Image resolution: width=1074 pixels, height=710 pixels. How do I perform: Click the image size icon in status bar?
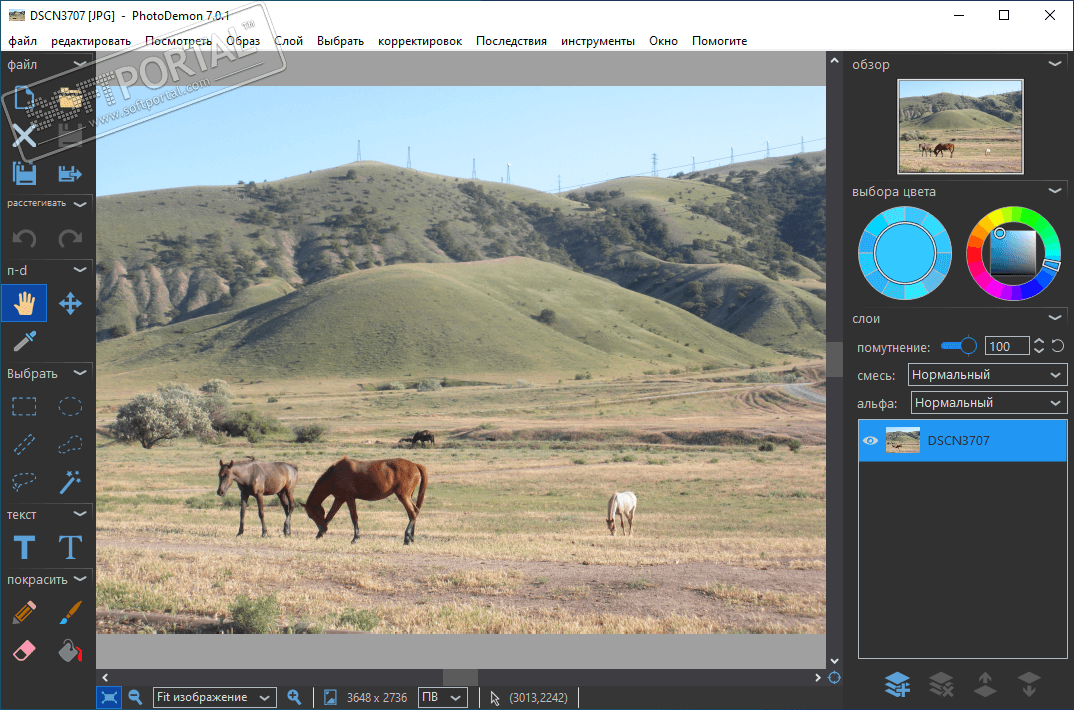coord(330,698)
